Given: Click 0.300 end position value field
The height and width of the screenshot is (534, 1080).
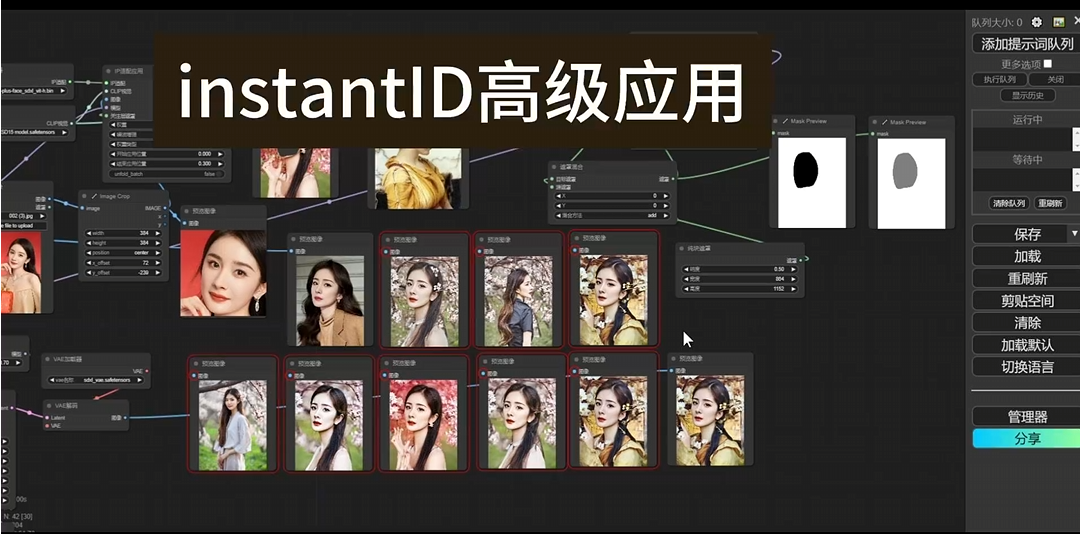Looking at the screenshot, I should [x=167, y=164].
